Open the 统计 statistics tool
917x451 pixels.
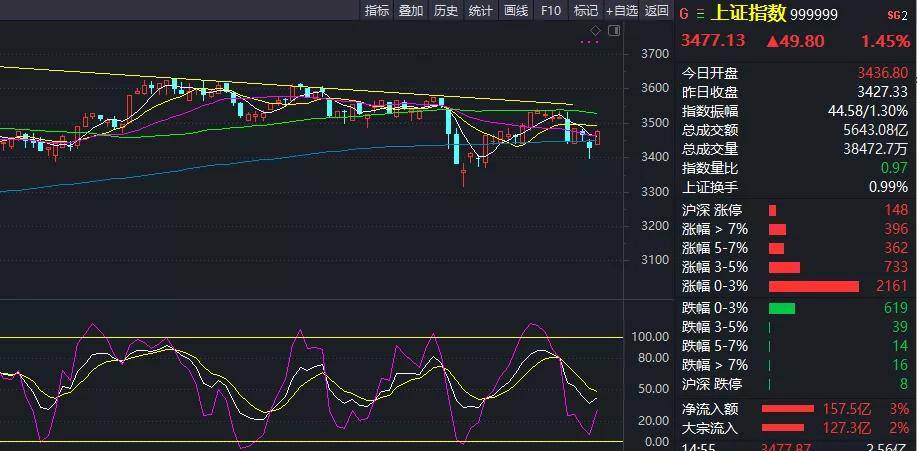(x=481, y=11)
